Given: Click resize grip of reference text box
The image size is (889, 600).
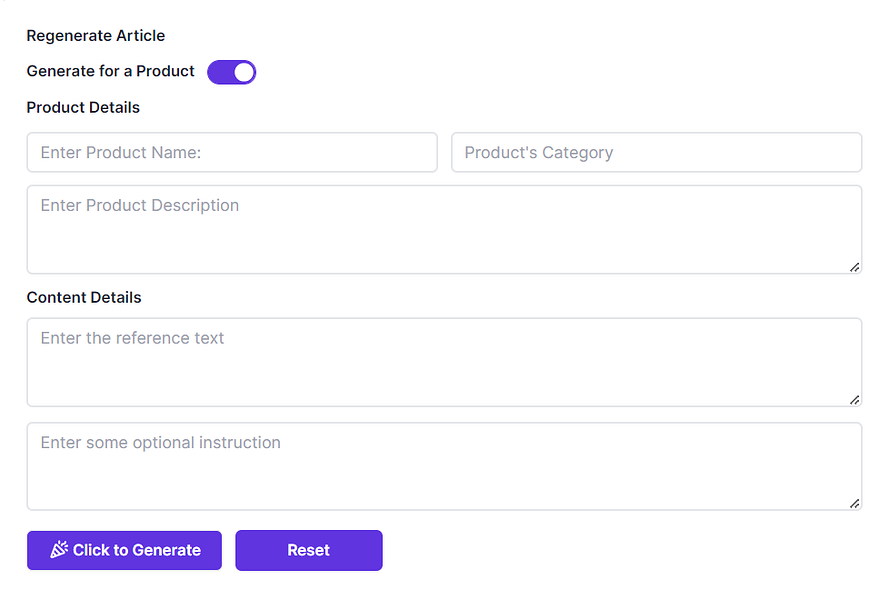Looking at the screenshot, I should (x=855, y=400).
